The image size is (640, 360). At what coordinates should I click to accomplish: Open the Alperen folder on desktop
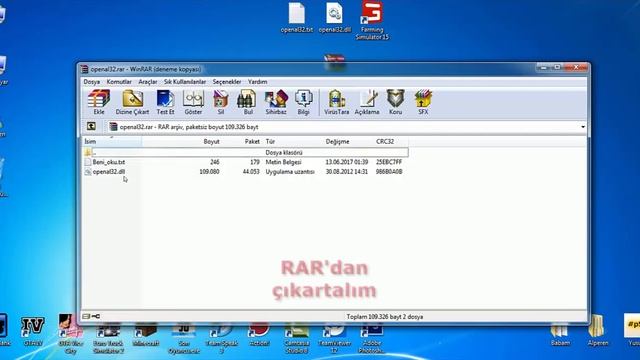(598, 331)
